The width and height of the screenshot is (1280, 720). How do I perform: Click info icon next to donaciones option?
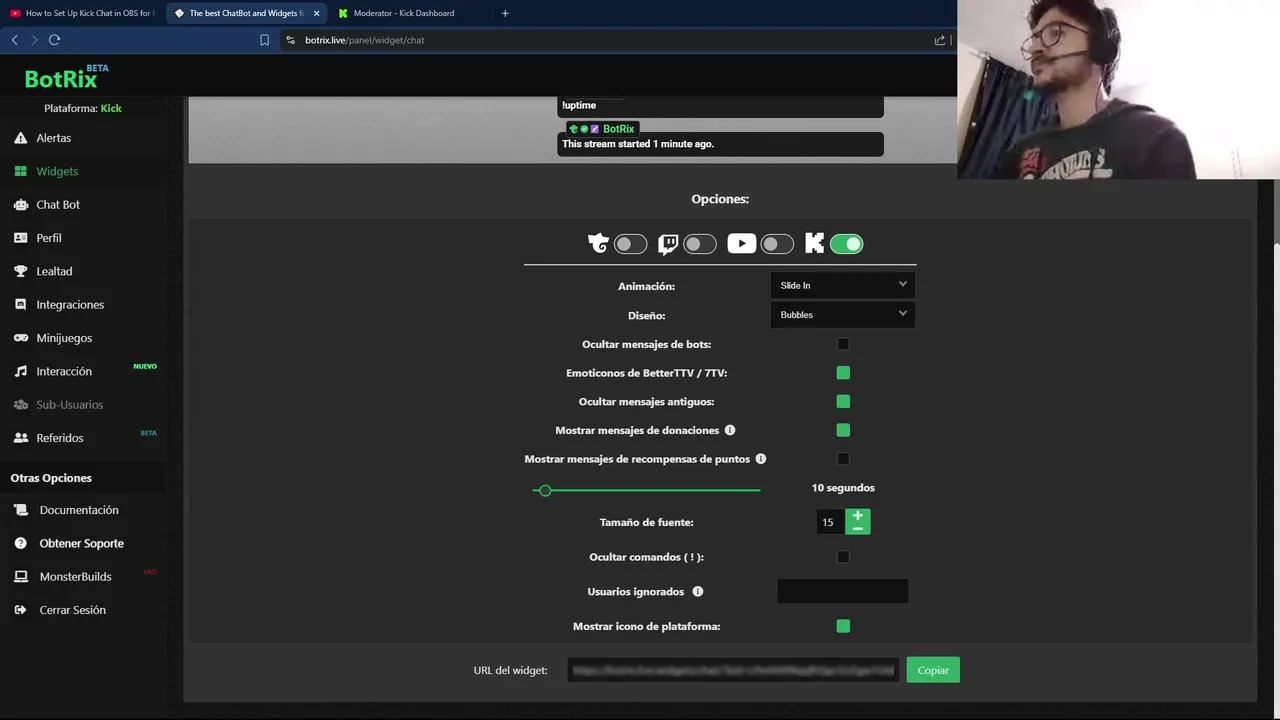[x=730, y=430]
